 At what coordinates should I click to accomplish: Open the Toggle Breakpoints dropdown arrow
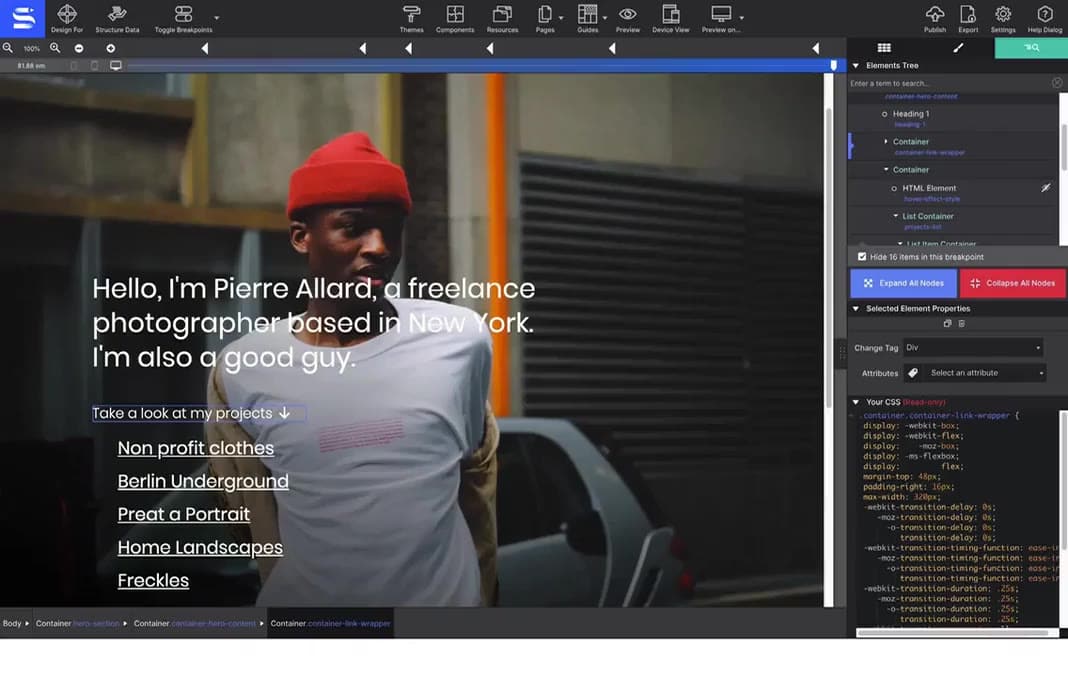[x=217, y=18]
